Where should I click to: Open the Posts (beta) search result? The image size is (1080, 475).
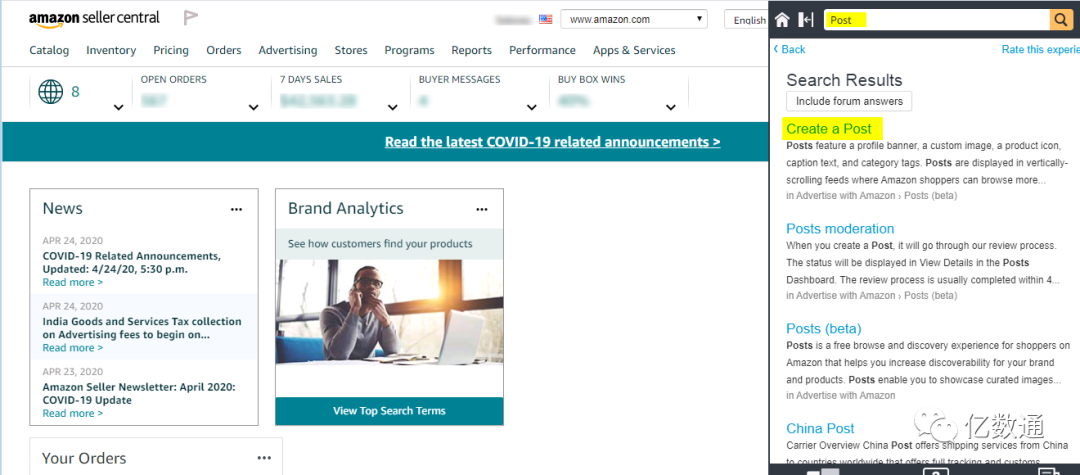pyautogui.click(x=824, y=328)
